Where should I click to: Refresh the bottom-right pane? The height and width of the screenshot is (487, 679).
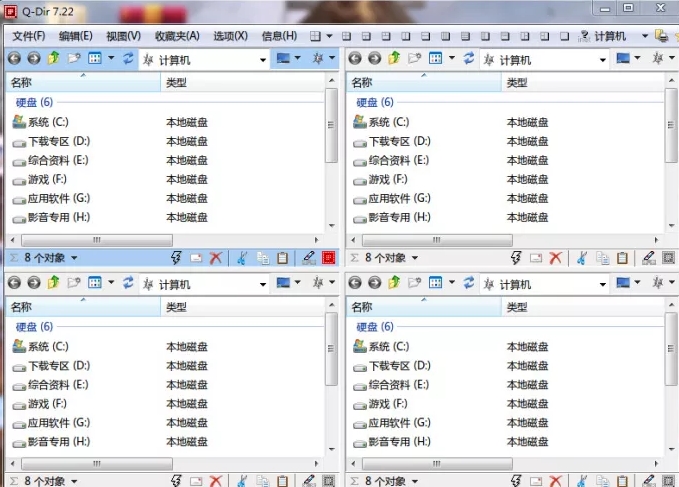469,283
